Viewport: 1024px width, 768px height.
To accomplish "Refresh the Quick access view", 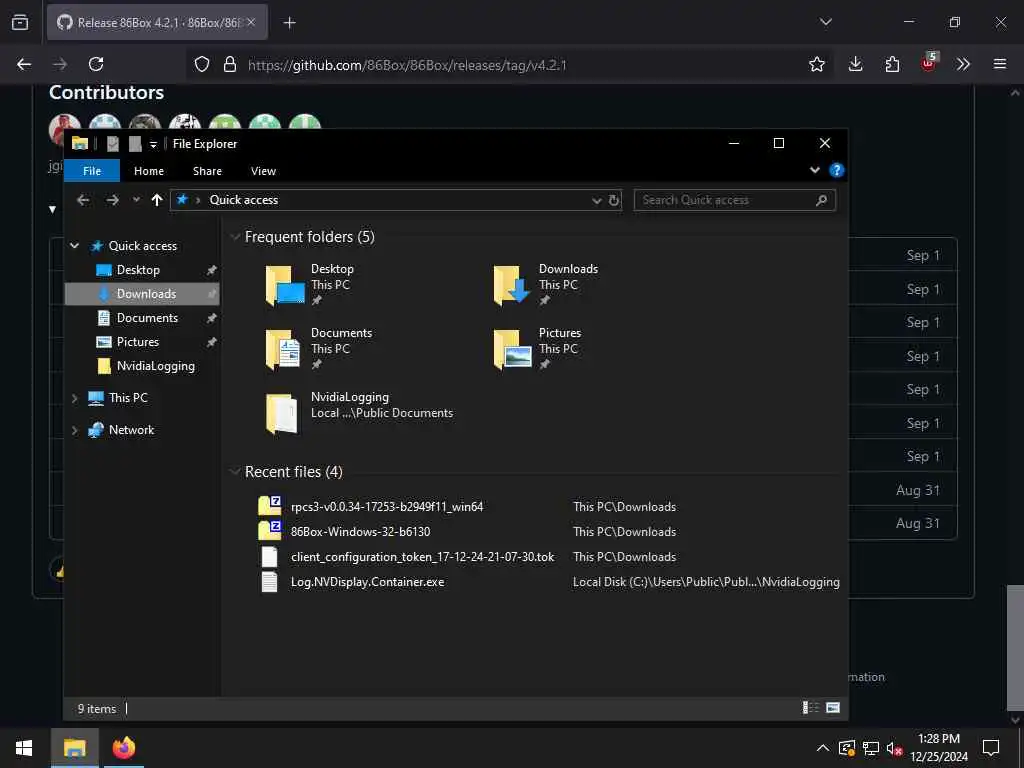I will coord(614,200).
